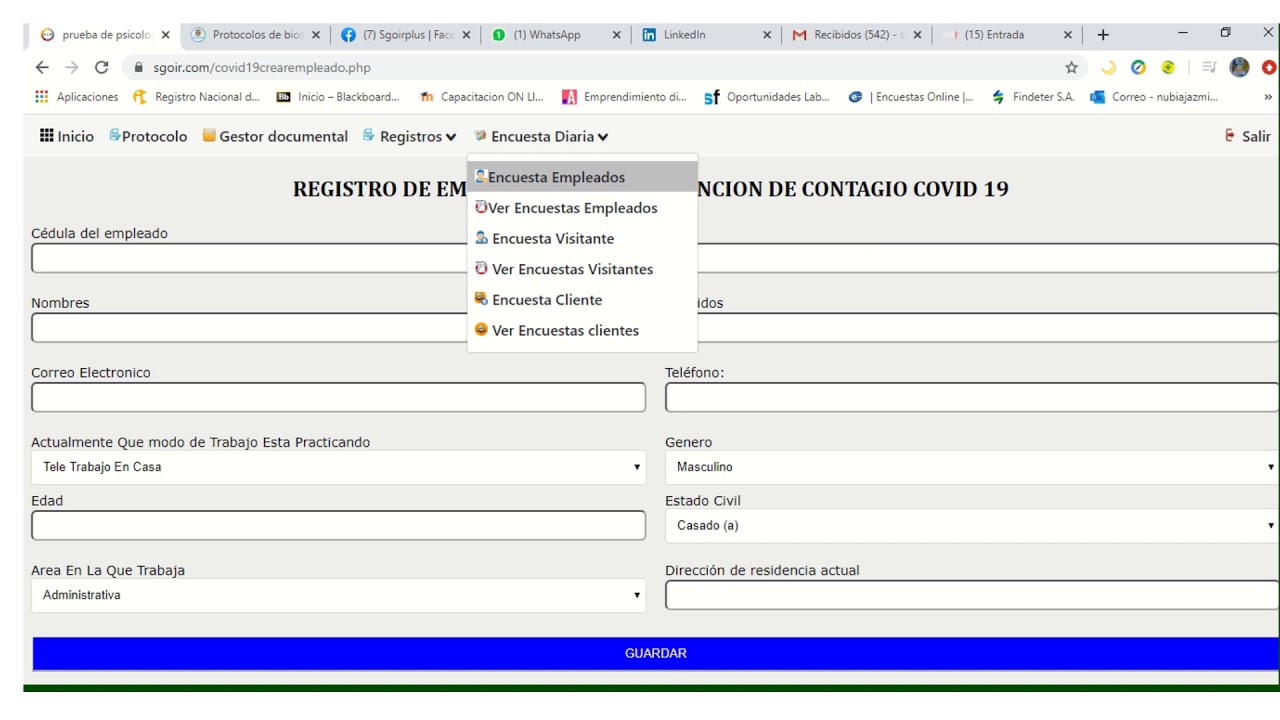Click the blue GUARDAR button
The width and height of the screenshot is (1280, 720).
pyautogui.click(x=656, y=653)
